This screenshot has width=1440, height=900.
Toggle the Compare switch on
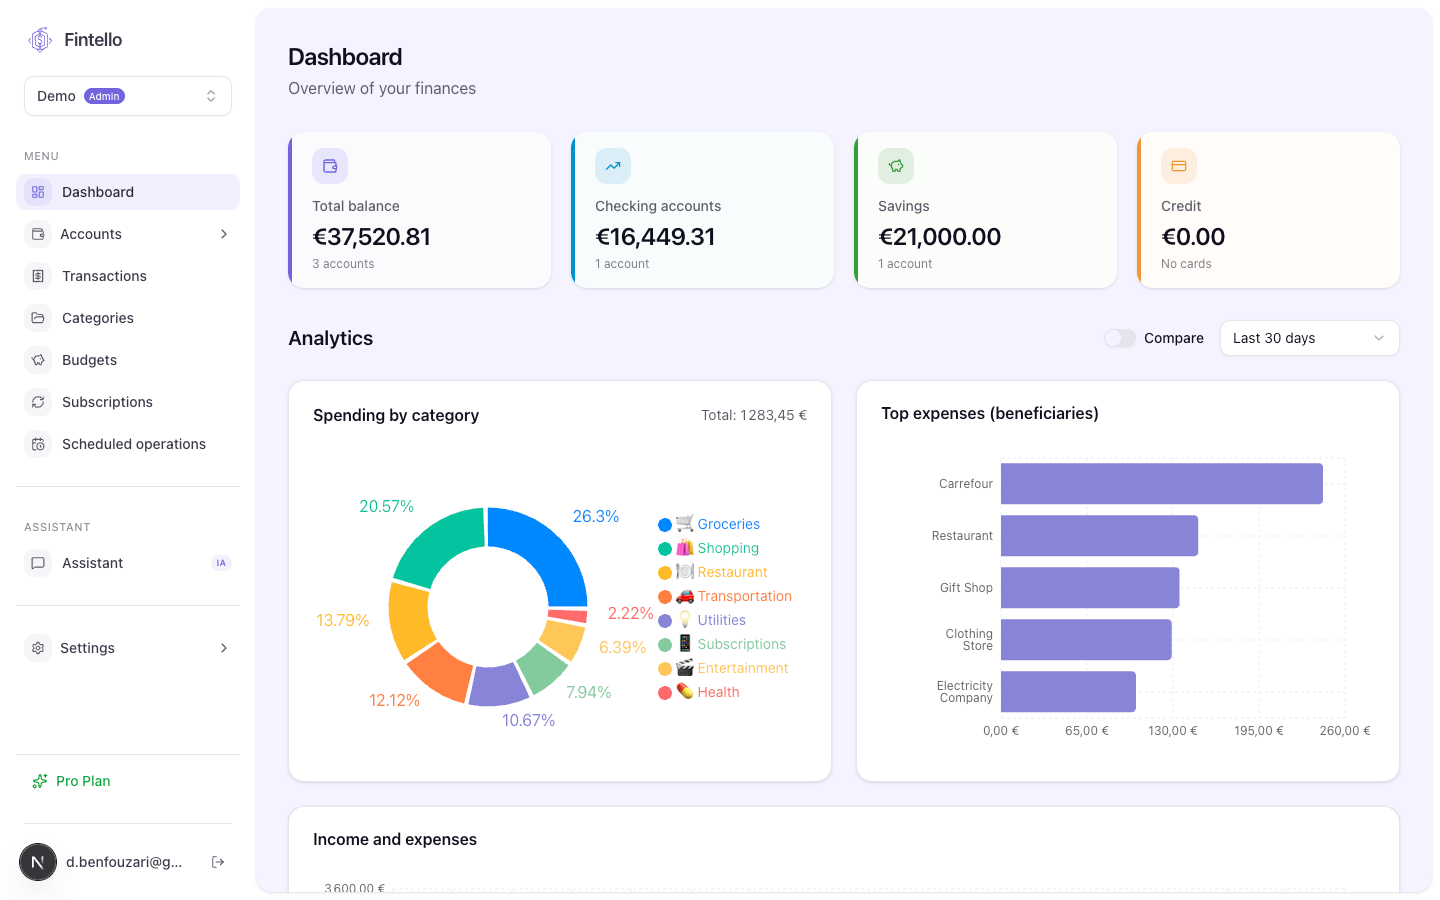tap(1119, 338)
